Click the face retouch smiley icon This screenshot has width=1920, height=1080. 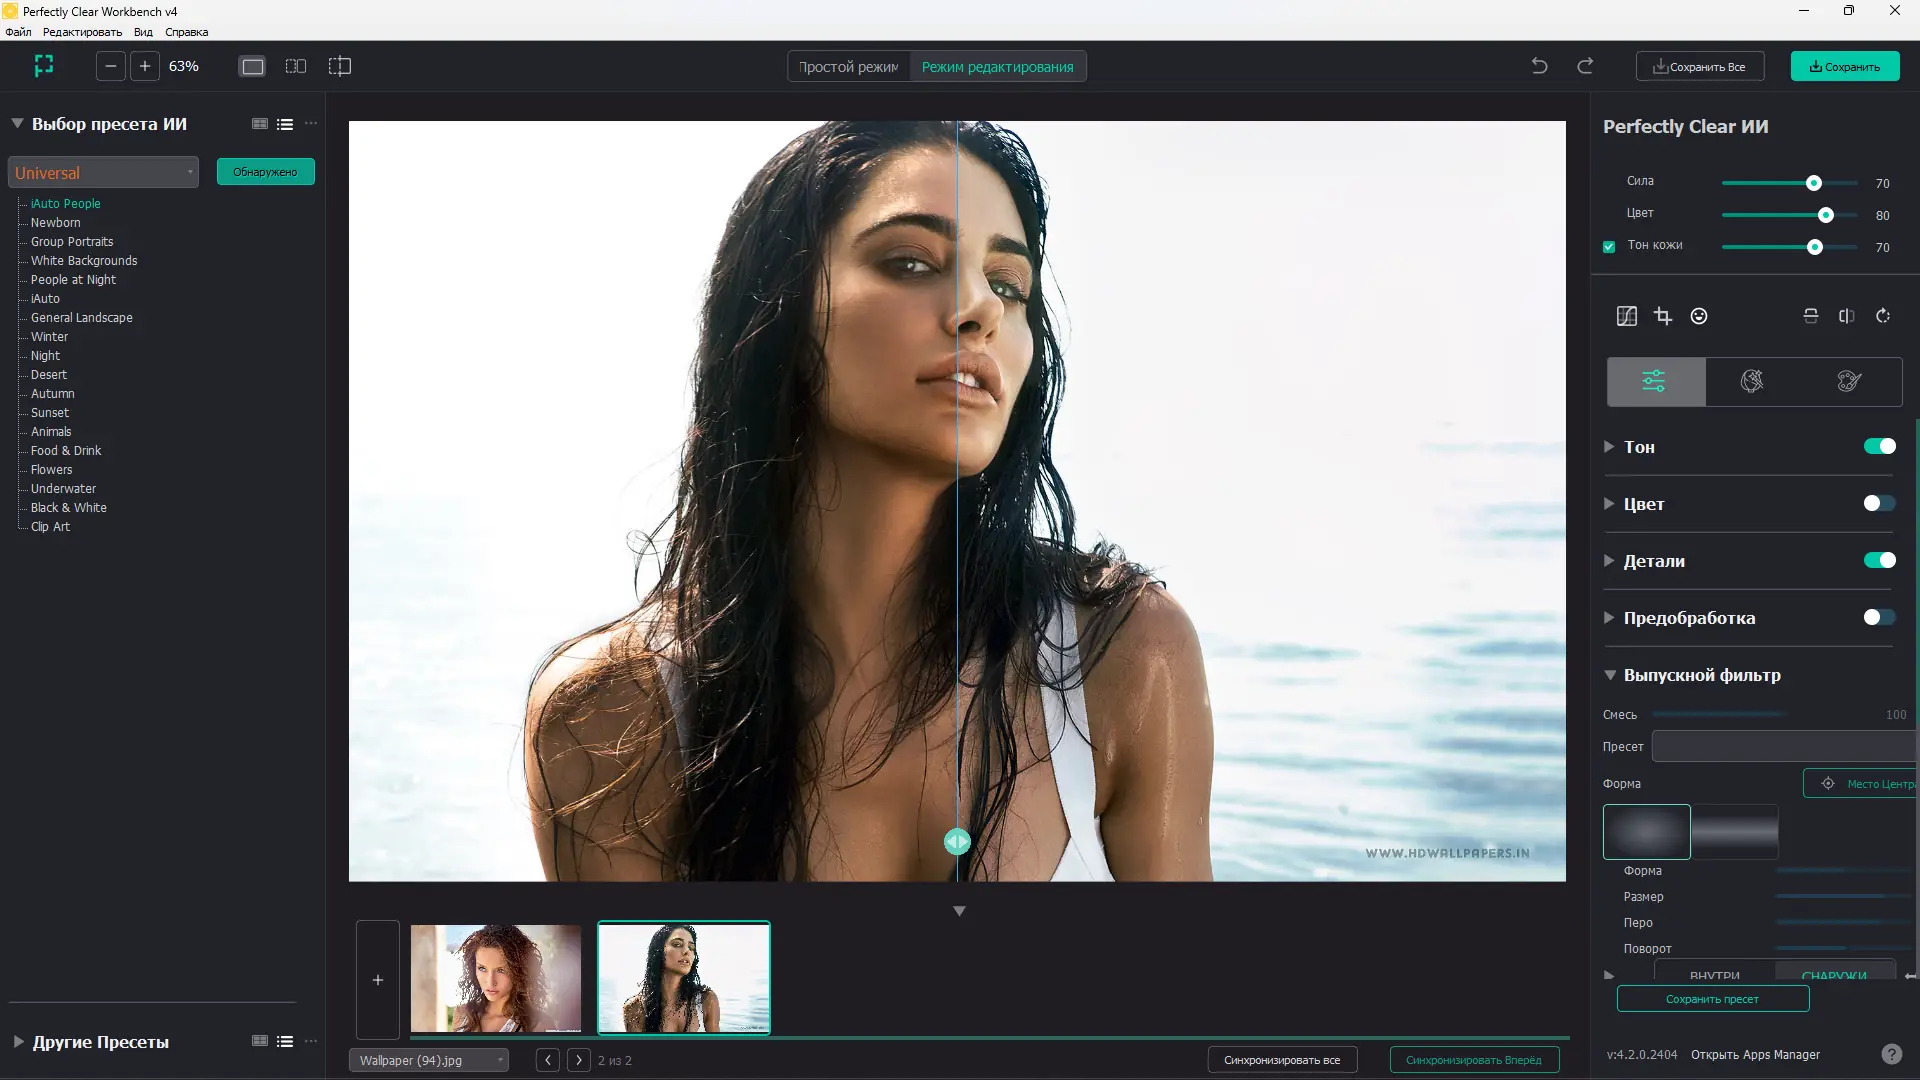1699,316
